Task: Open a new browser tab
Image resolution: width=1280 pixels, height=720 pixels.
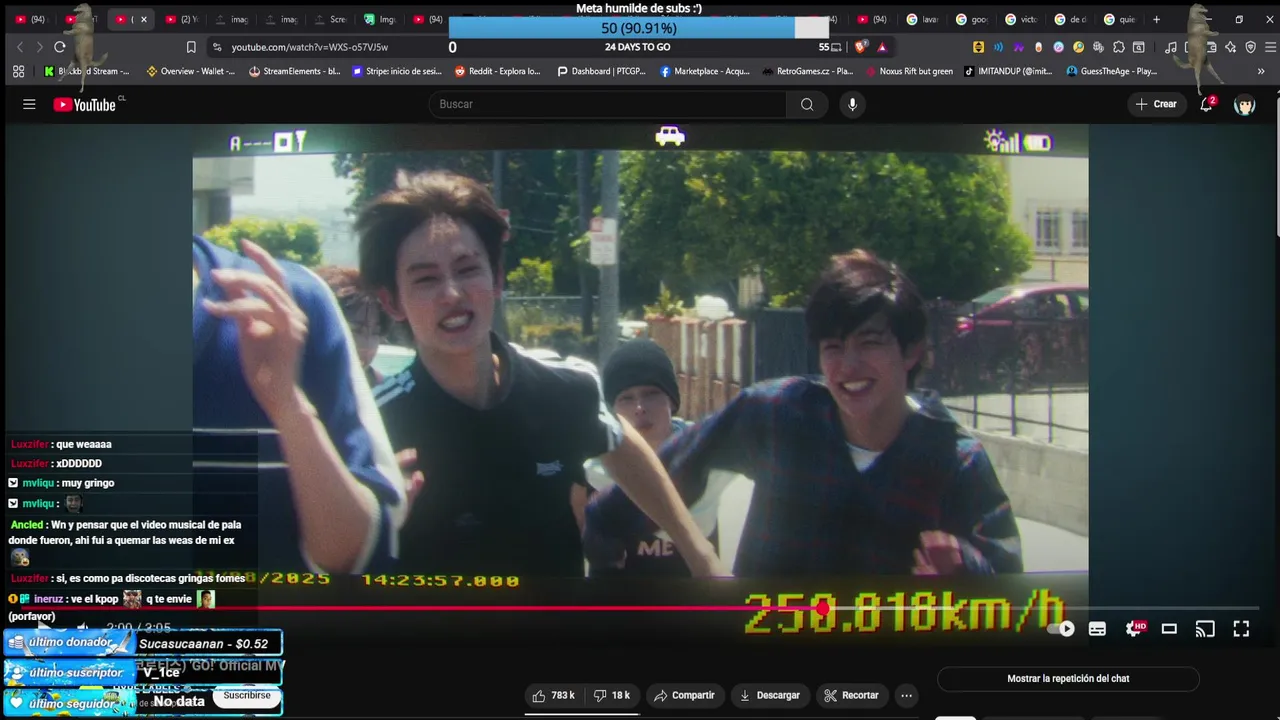Action: click(1157, 19)
